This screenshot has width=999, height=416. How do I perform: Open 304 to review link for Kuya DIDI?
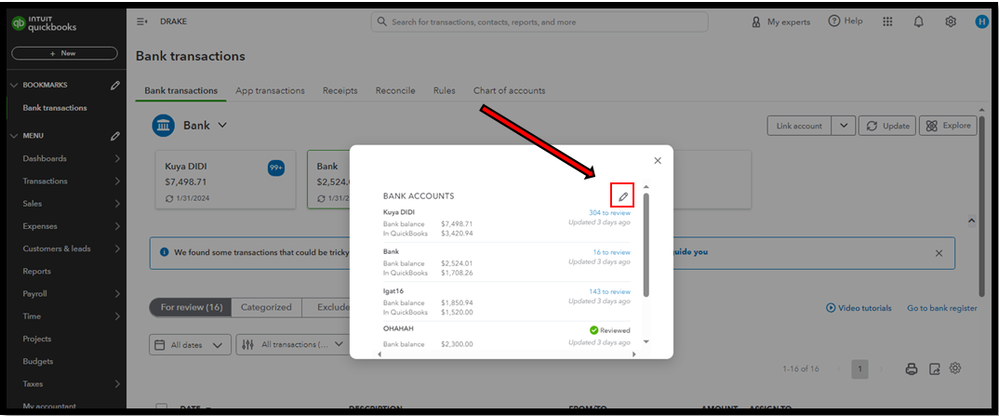610,213
